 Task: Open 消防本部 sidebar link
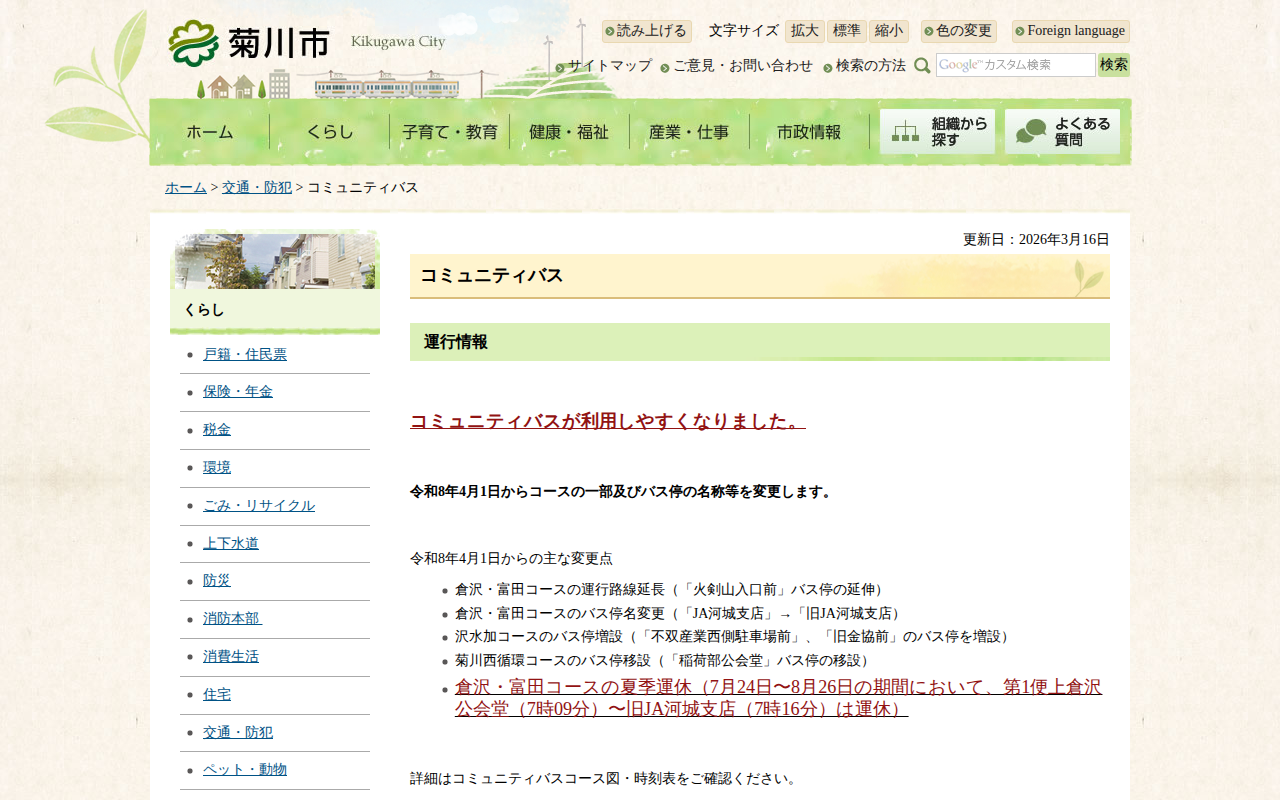[x=232, y=619]
